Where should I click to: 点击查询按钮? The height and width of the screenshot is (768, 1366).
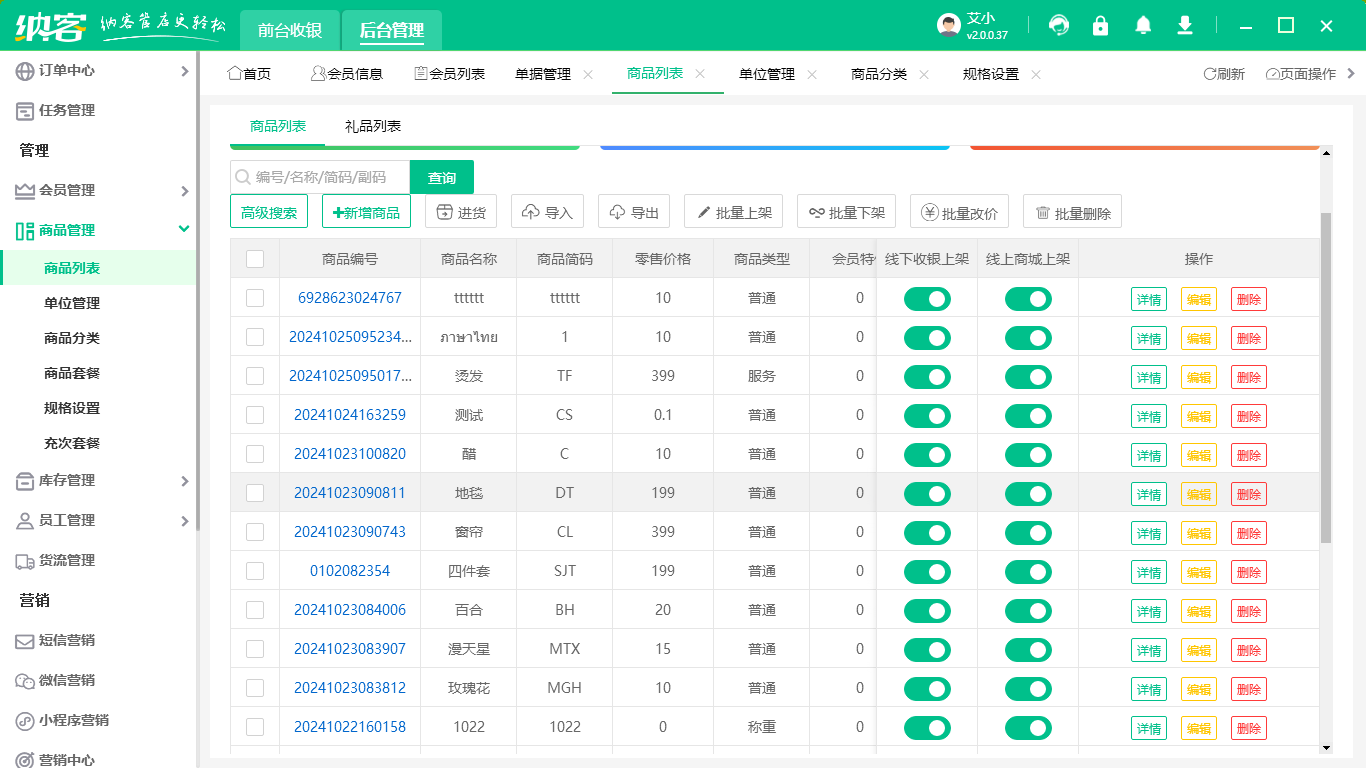pyautogui.click(x=441, y=176)
